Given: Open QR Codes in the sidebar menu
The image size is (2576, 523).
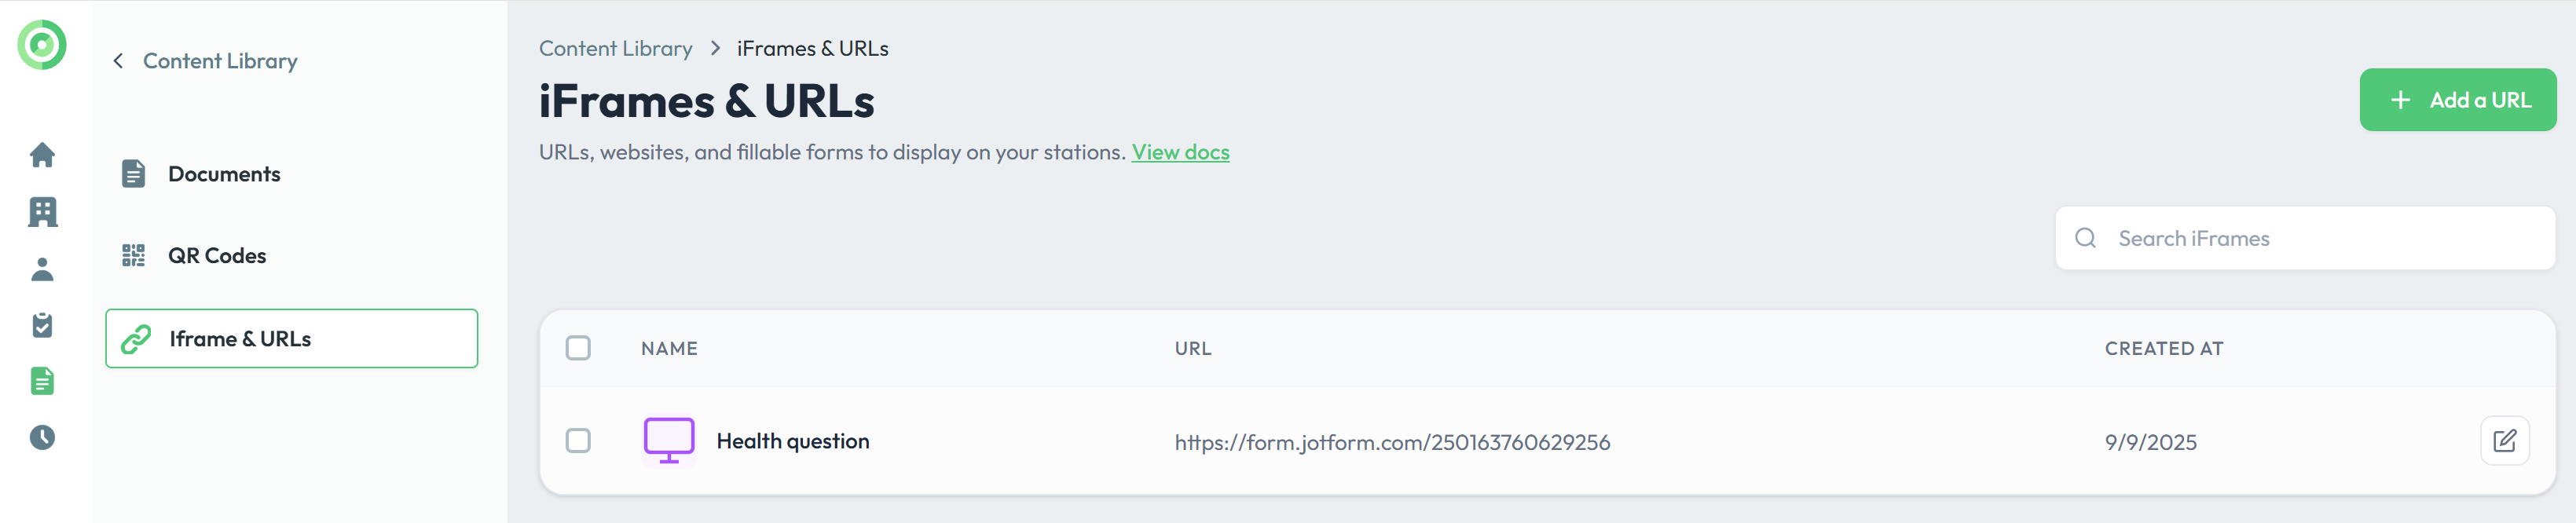Looking at the screenshot, I should (217, 256).
